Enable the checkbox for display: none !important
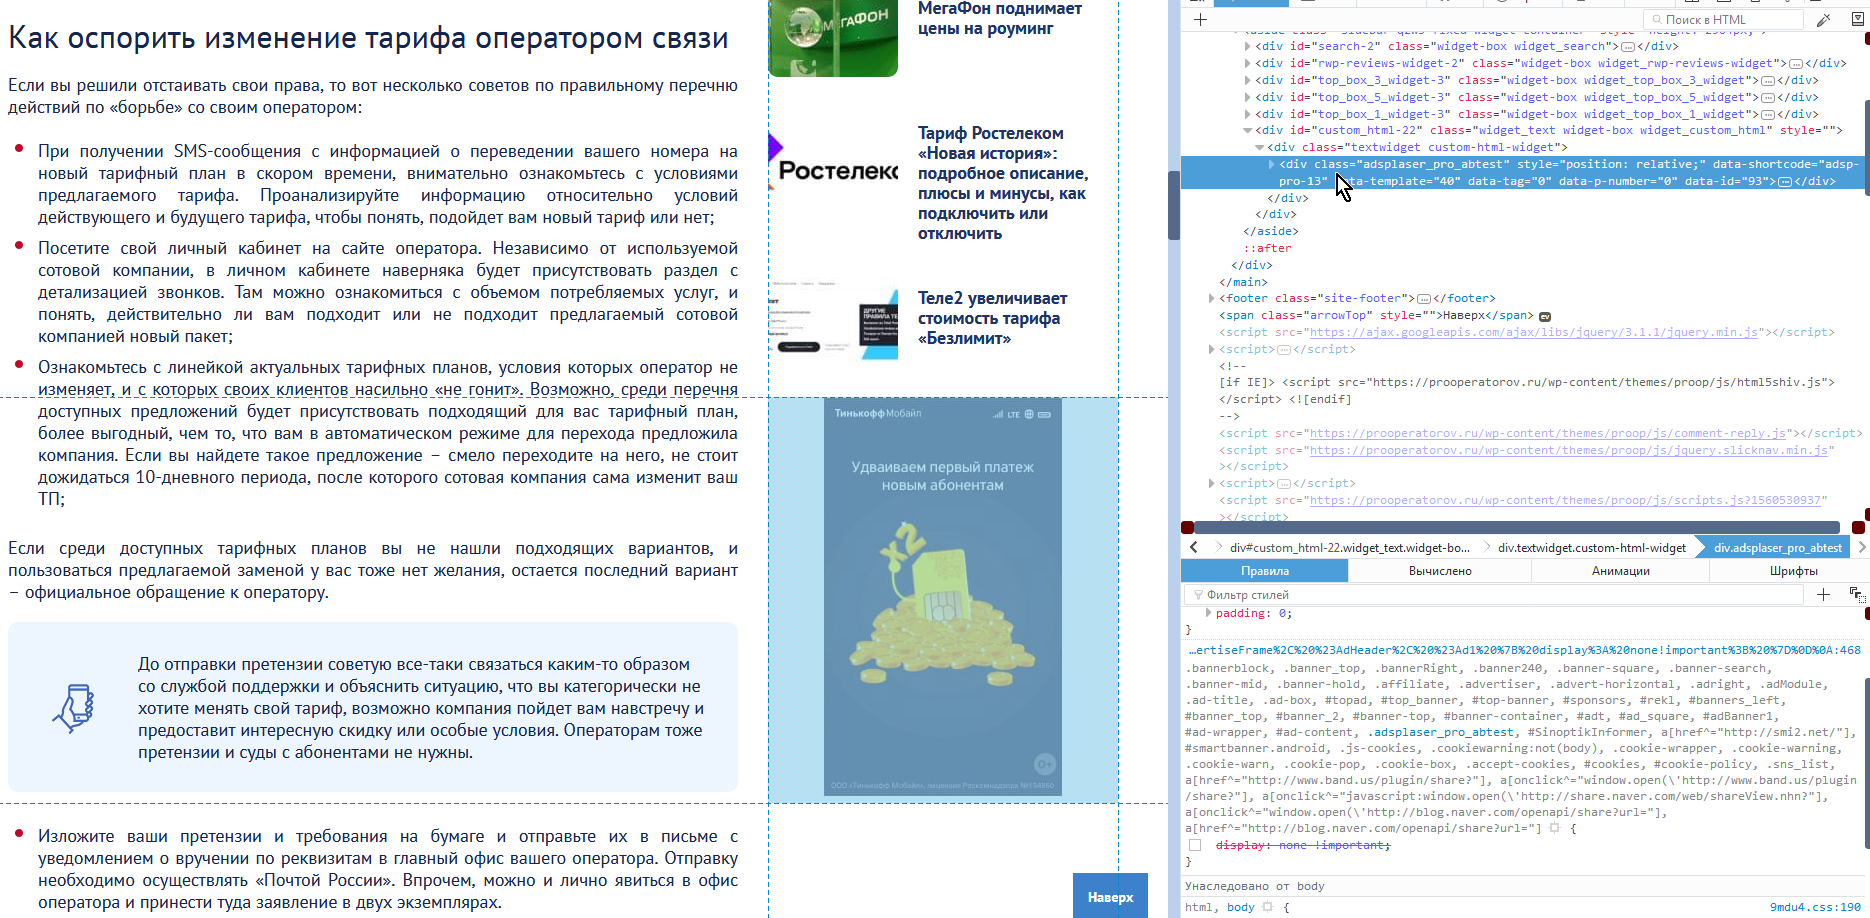Viewport: 1870px width, 918px height. point(1194,845)
